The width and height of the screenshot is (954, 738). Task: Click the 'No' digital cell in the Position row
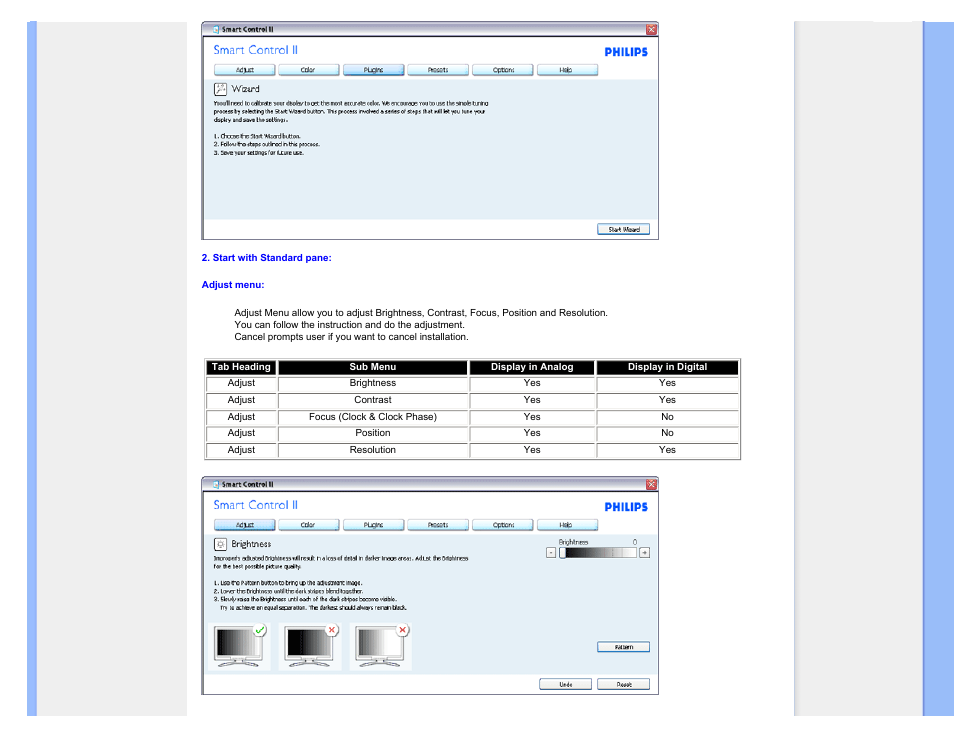[x=667, y=433]
